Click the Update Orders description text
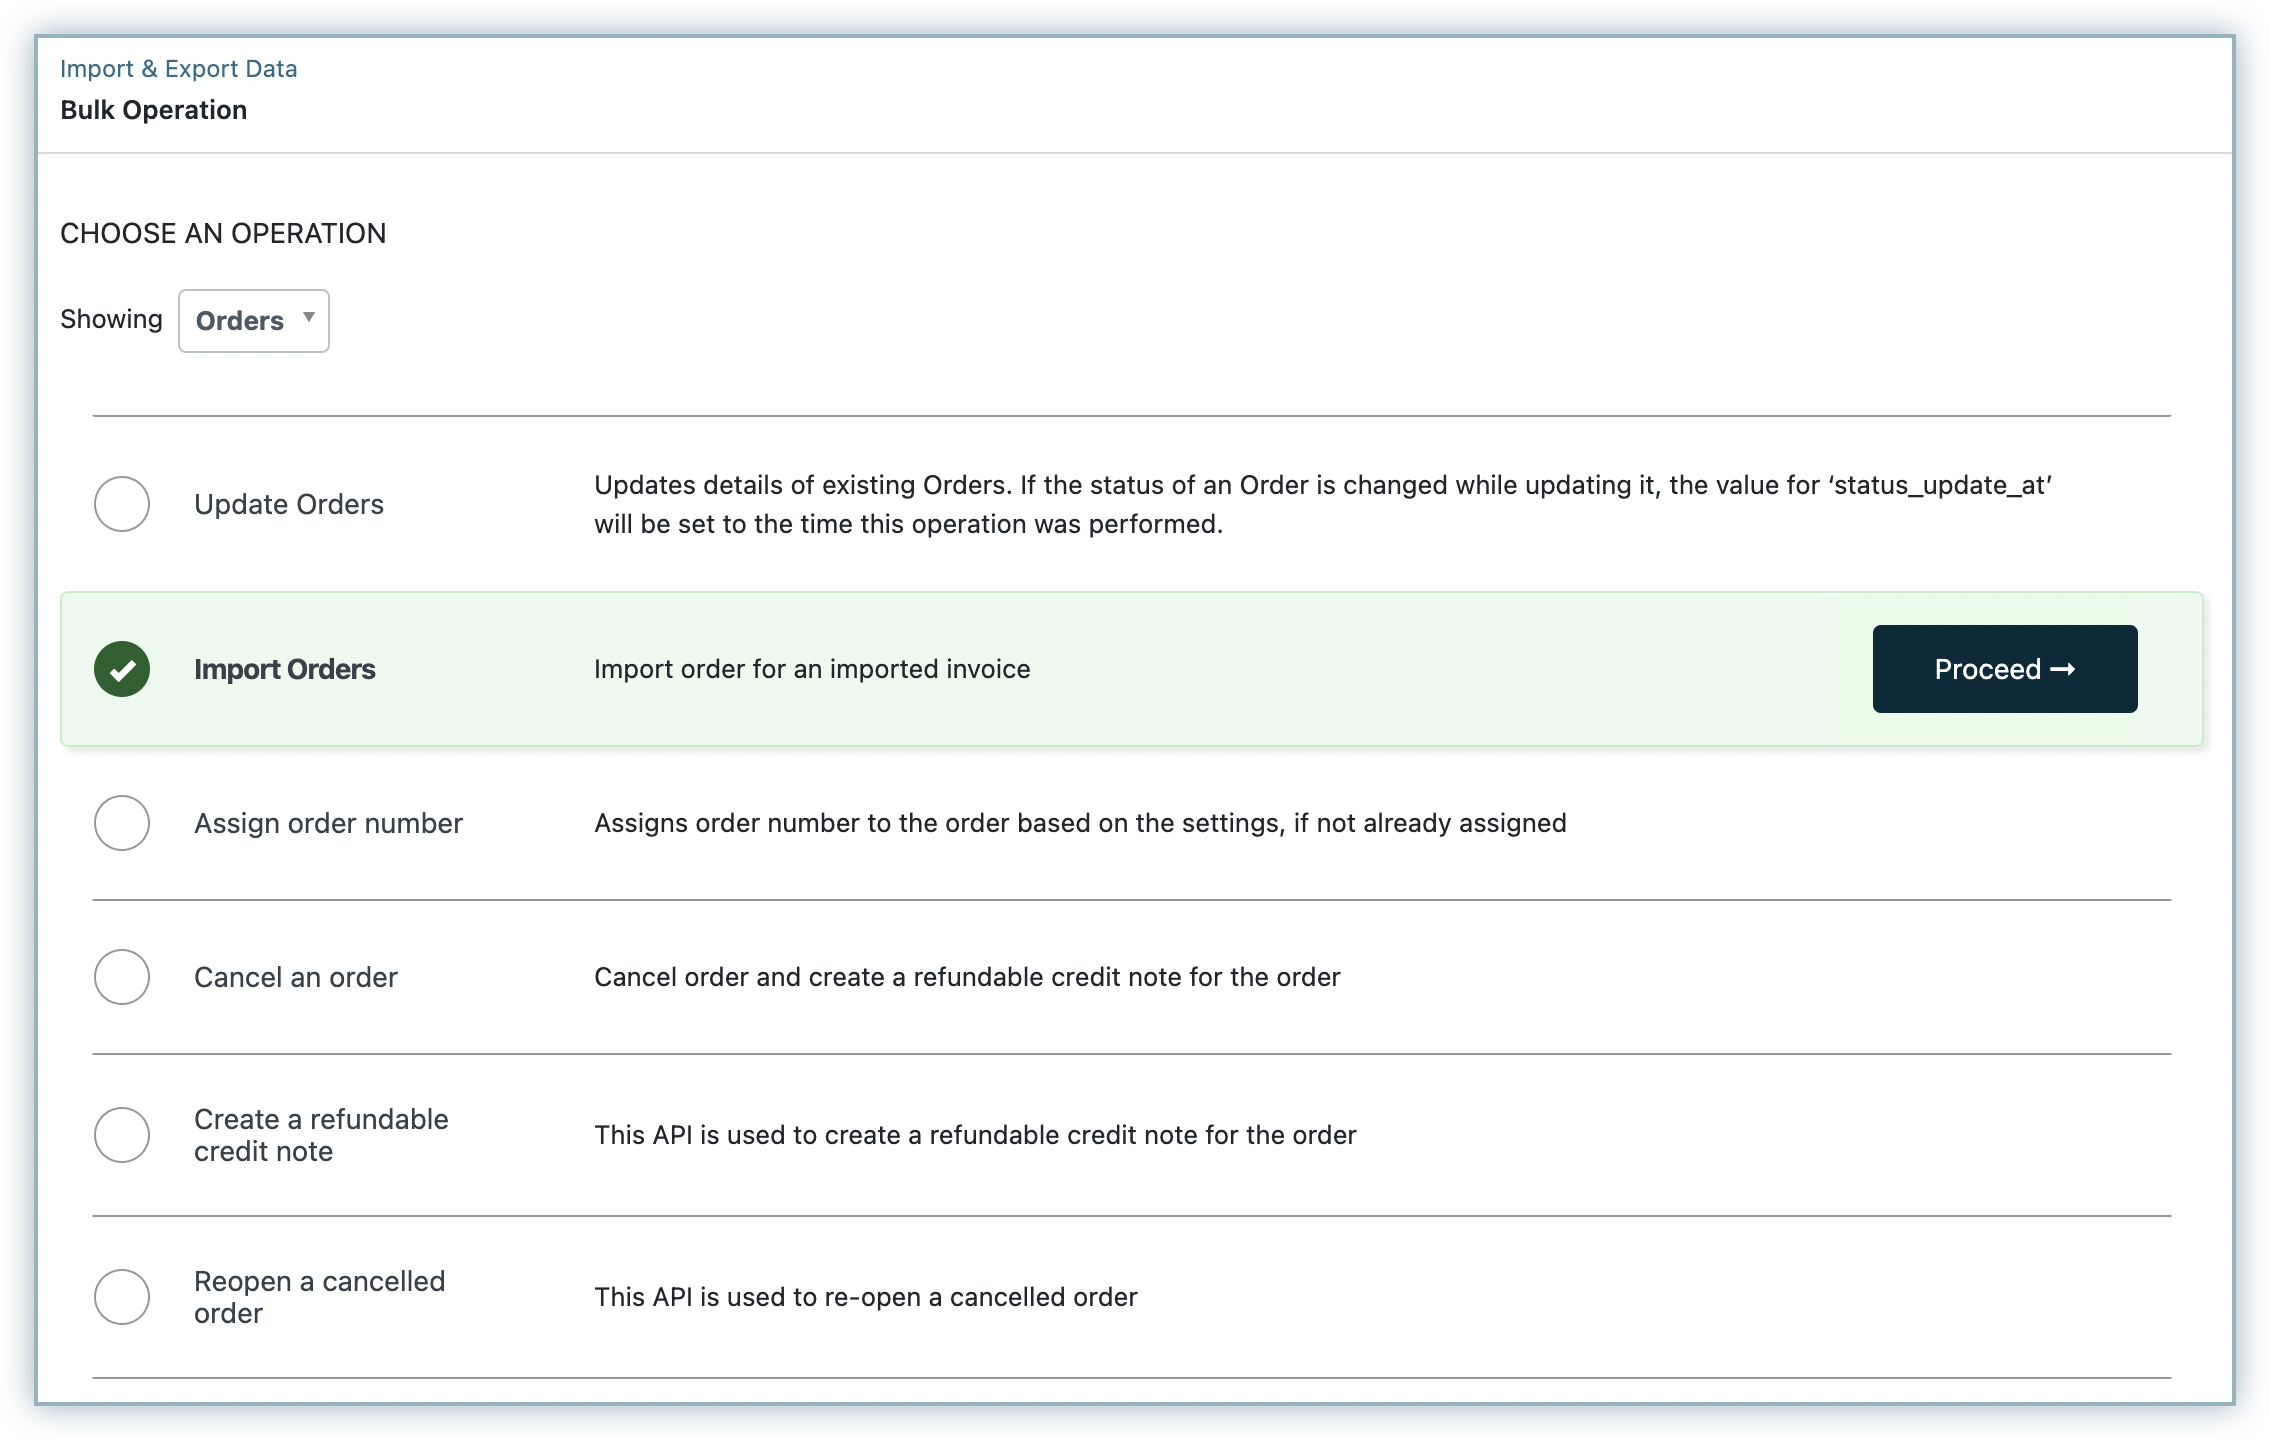 [x=1320, y=504]
